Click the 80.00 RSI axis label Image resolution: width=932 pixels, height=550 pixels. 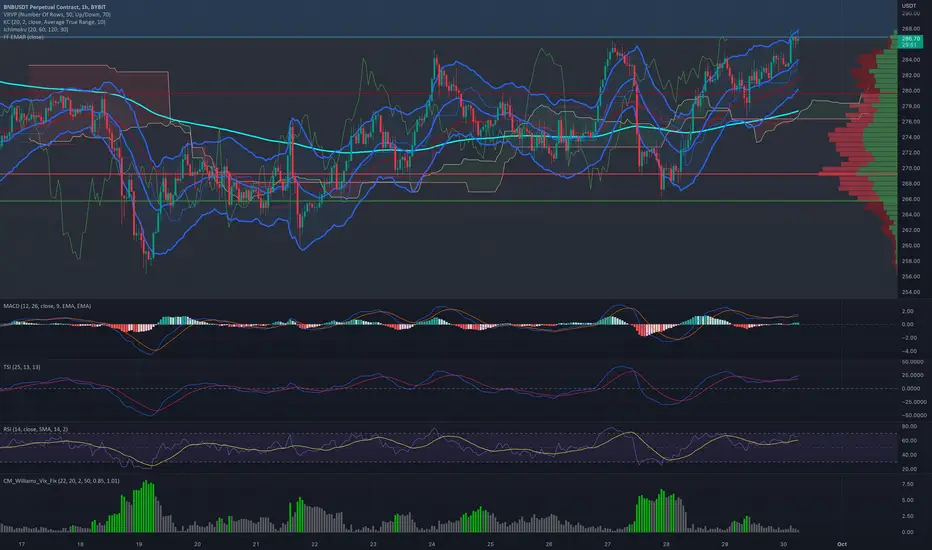click(909, 426)
